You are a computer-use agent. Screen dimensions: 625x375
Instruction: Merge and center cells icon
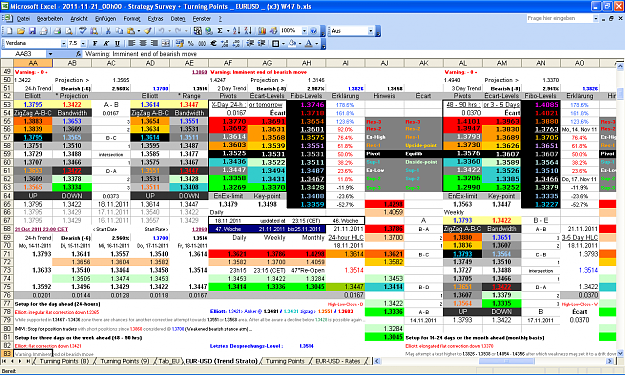click(166, 43)
